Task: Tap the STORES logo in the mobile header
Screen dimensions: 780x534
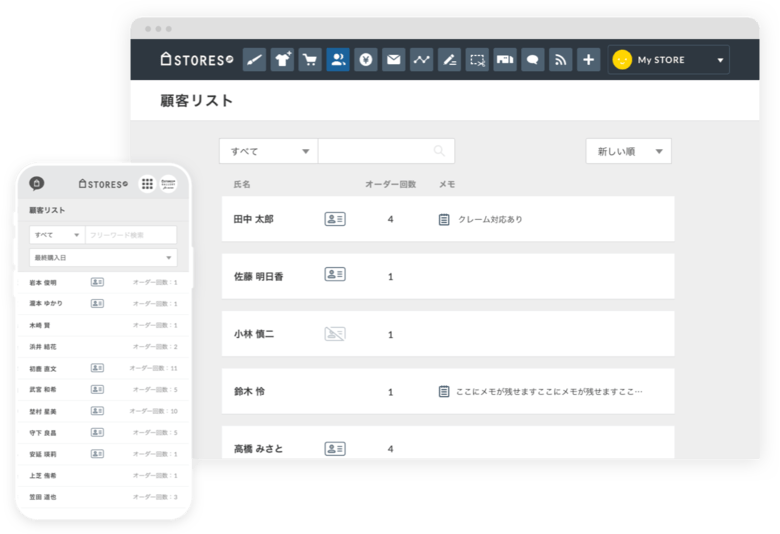Action: click(x=103, y=184)
